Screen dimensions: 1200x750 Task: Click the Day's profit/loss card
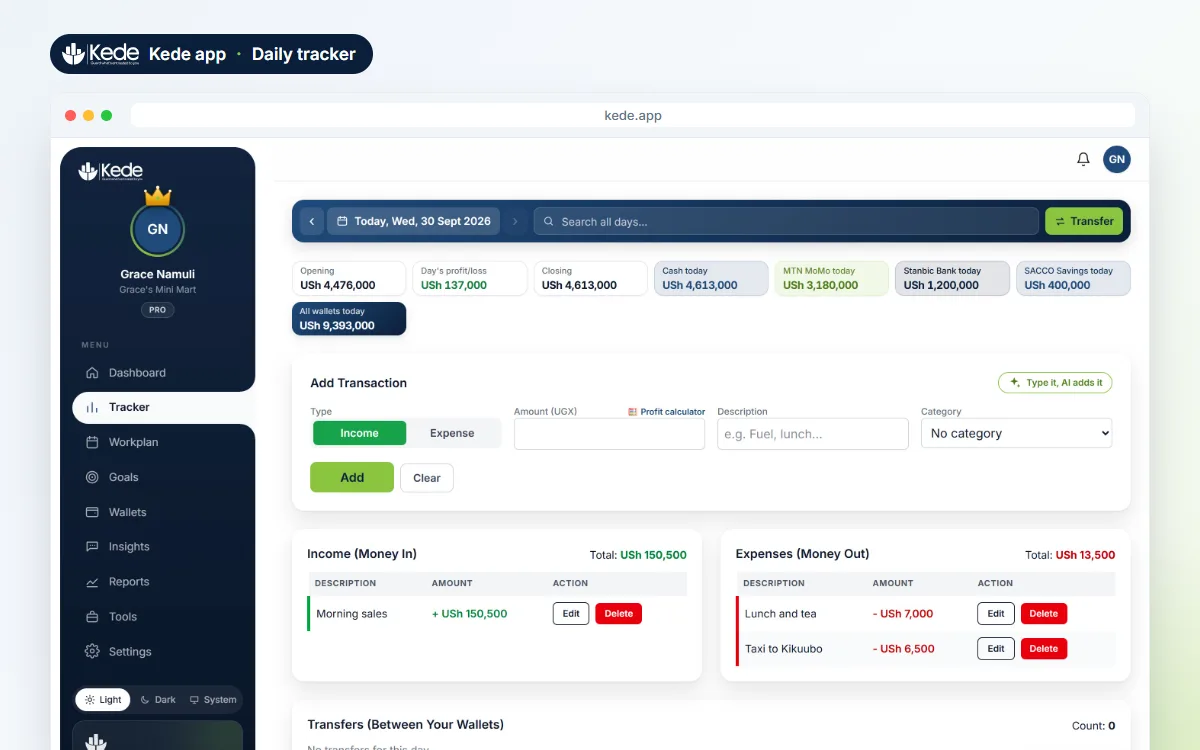(x=470, y=279)
